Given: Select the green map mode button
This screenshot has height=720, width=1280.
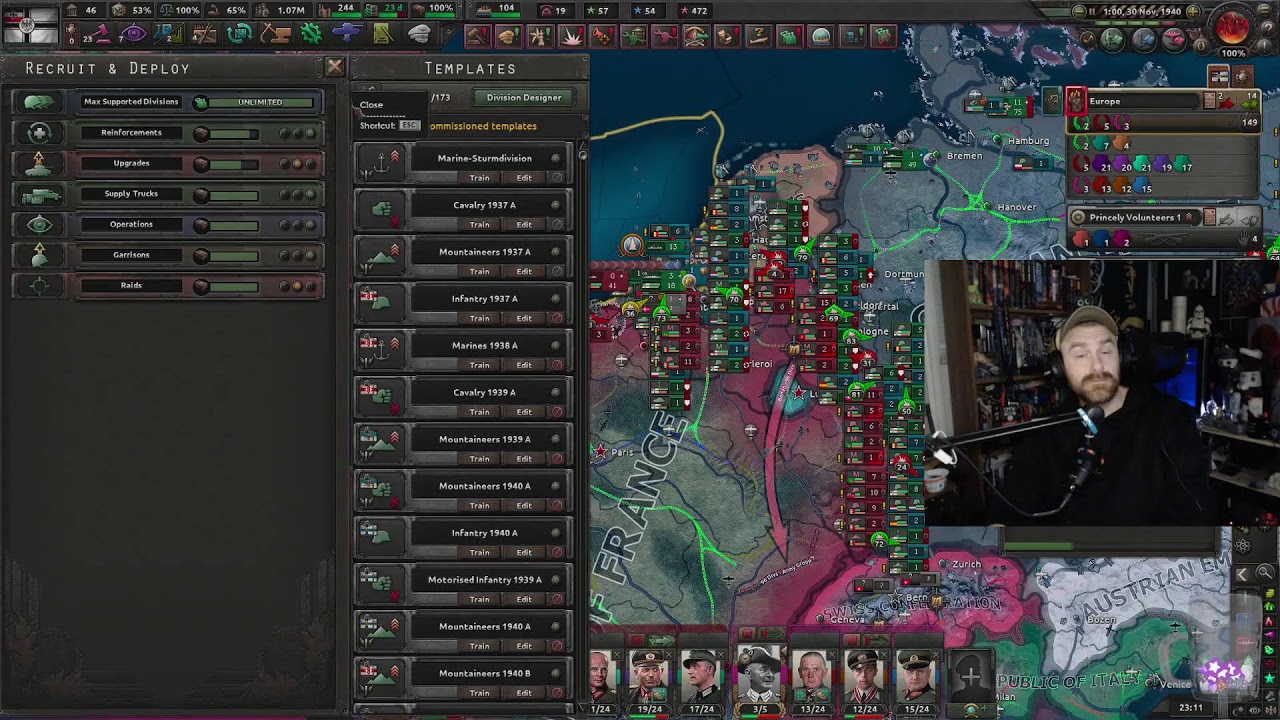Looking at the screenshot, I should point(1112,40).
